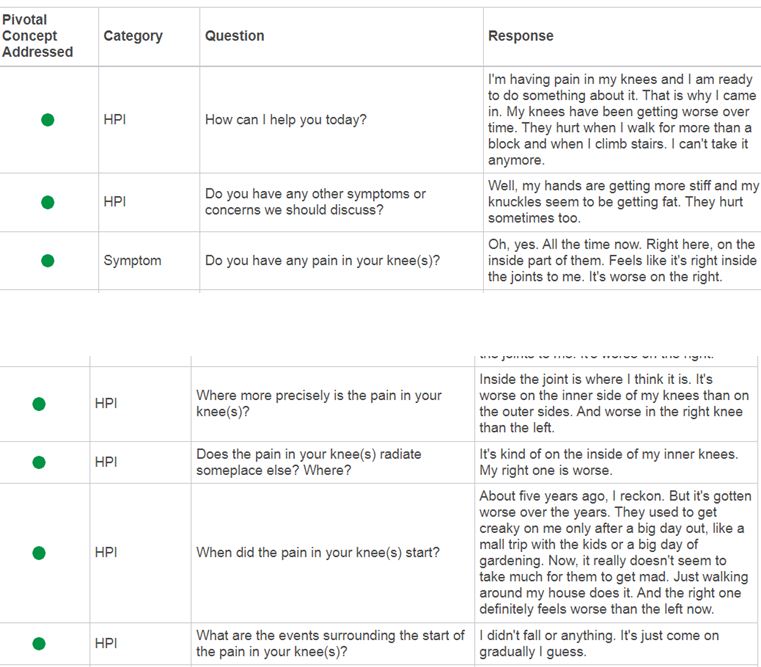This screenshot has width=761, height=667.
Task: Click the green dot for the 'radiate someplace else' question
Action: click(39, 462)
